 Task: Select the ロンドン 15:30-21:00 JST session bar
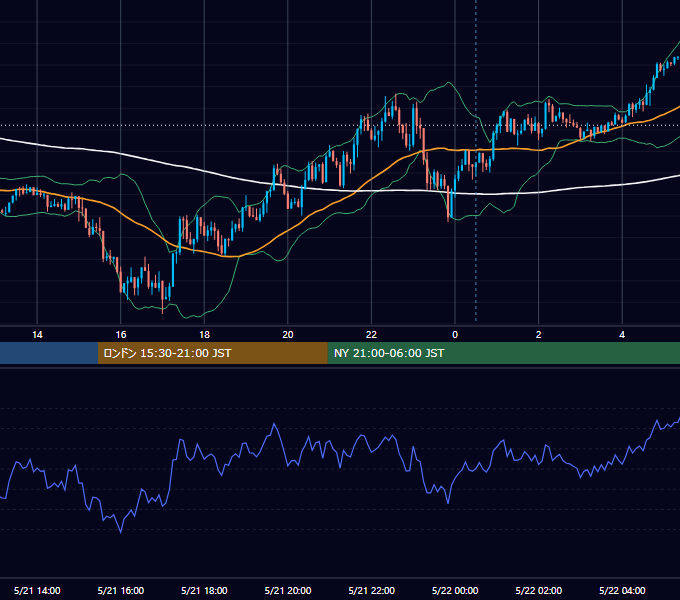tap(212, 353)
